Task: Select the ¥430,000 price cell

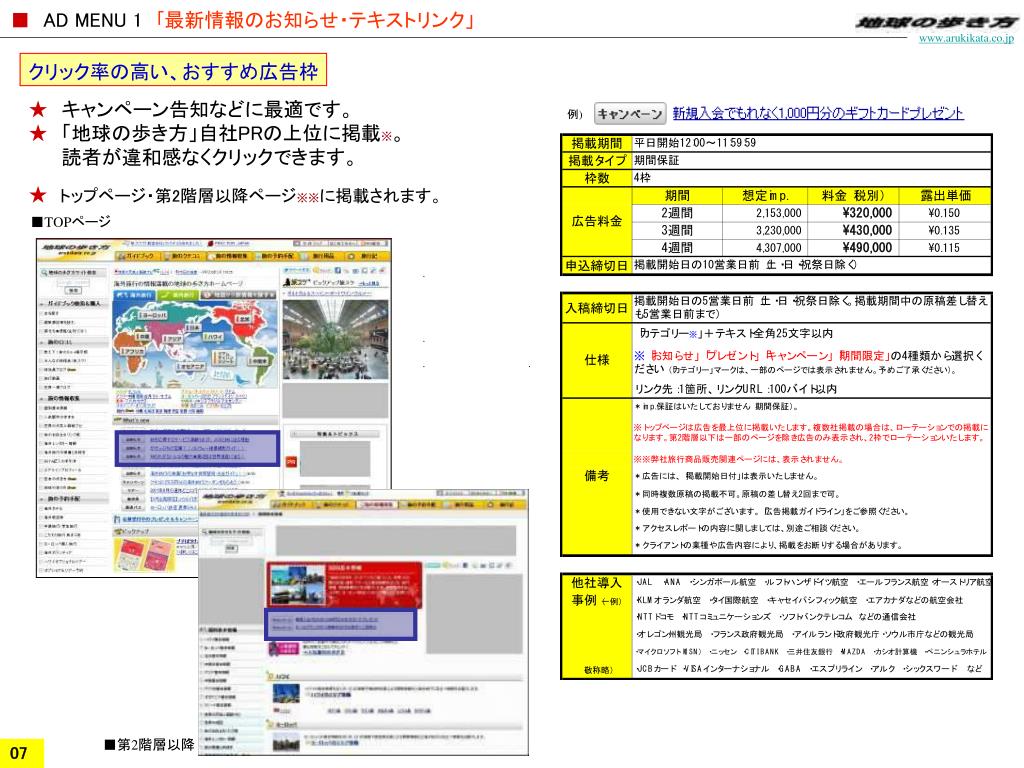Action: 853,231
